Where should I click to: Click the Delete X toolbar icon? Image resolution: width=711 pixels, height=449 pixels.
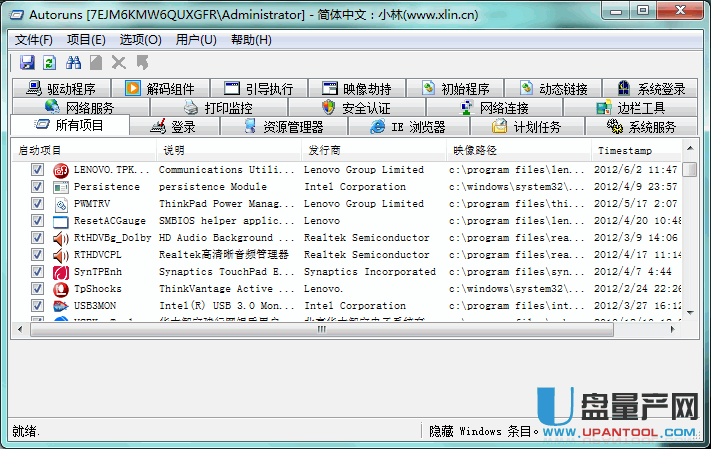pos(119,63)
